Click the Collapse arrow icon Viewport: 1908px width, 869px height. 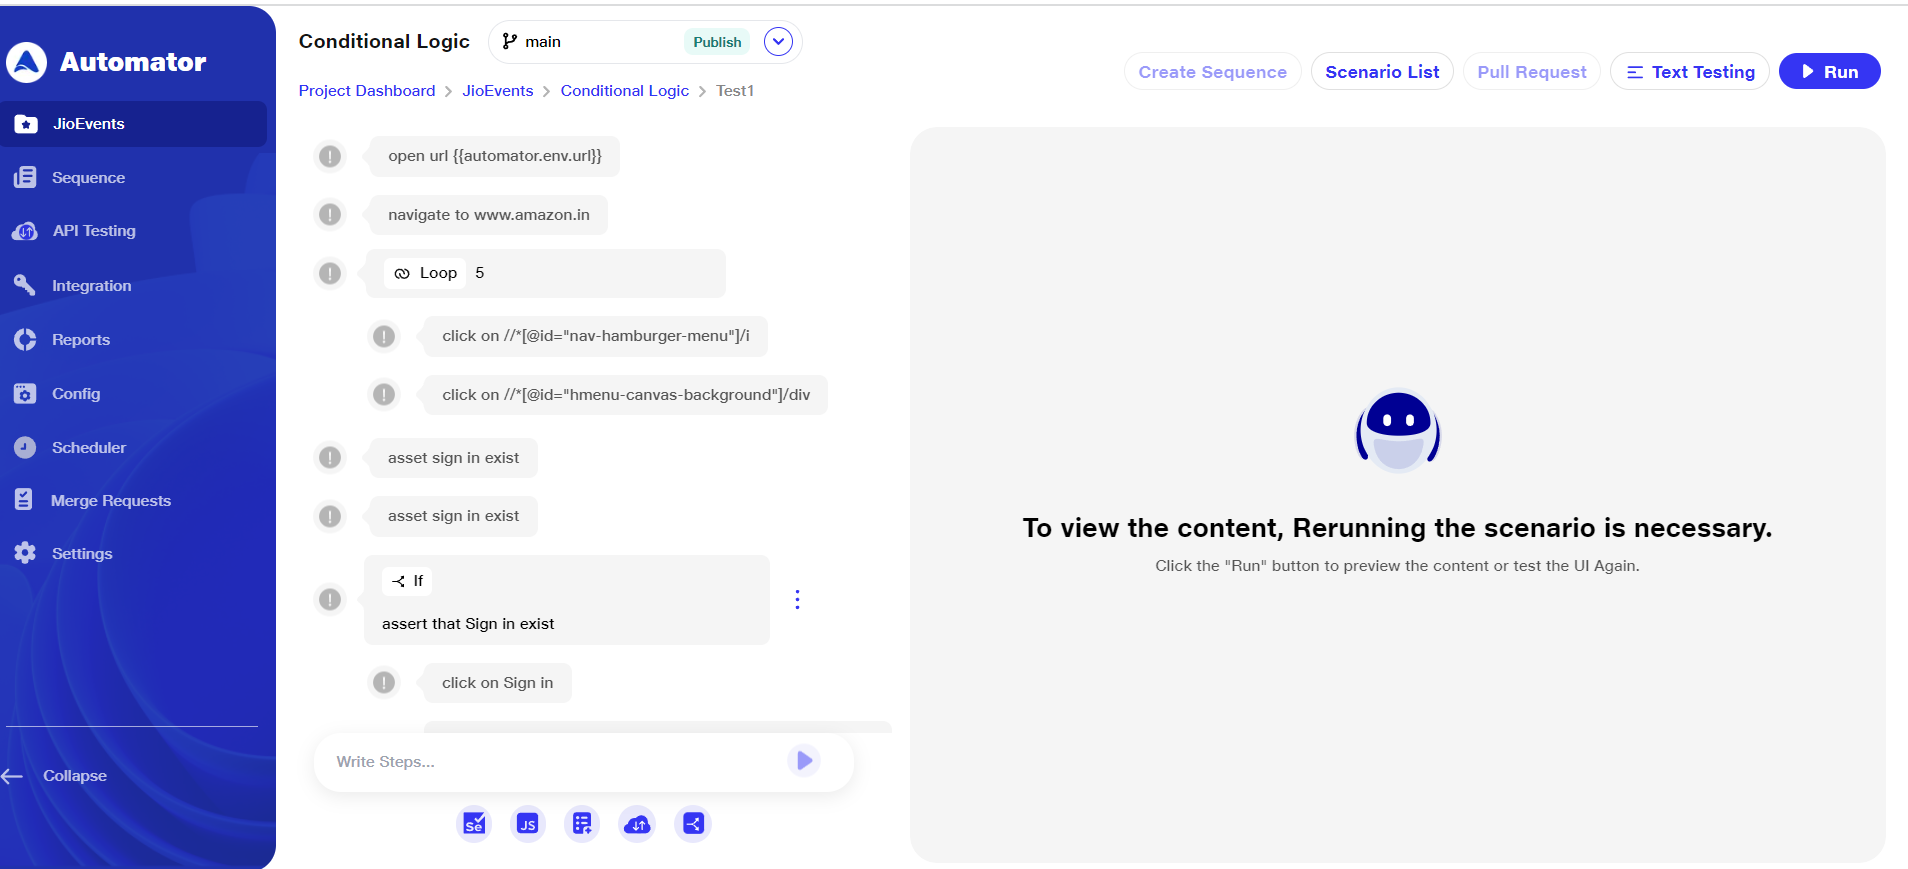12,776
